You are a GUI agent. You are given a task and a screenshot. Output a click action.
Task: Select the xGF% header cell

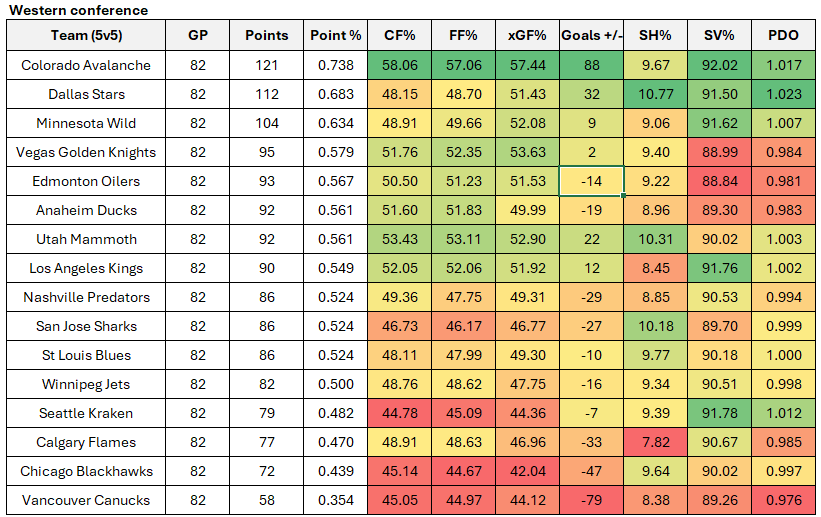point(527,35)
